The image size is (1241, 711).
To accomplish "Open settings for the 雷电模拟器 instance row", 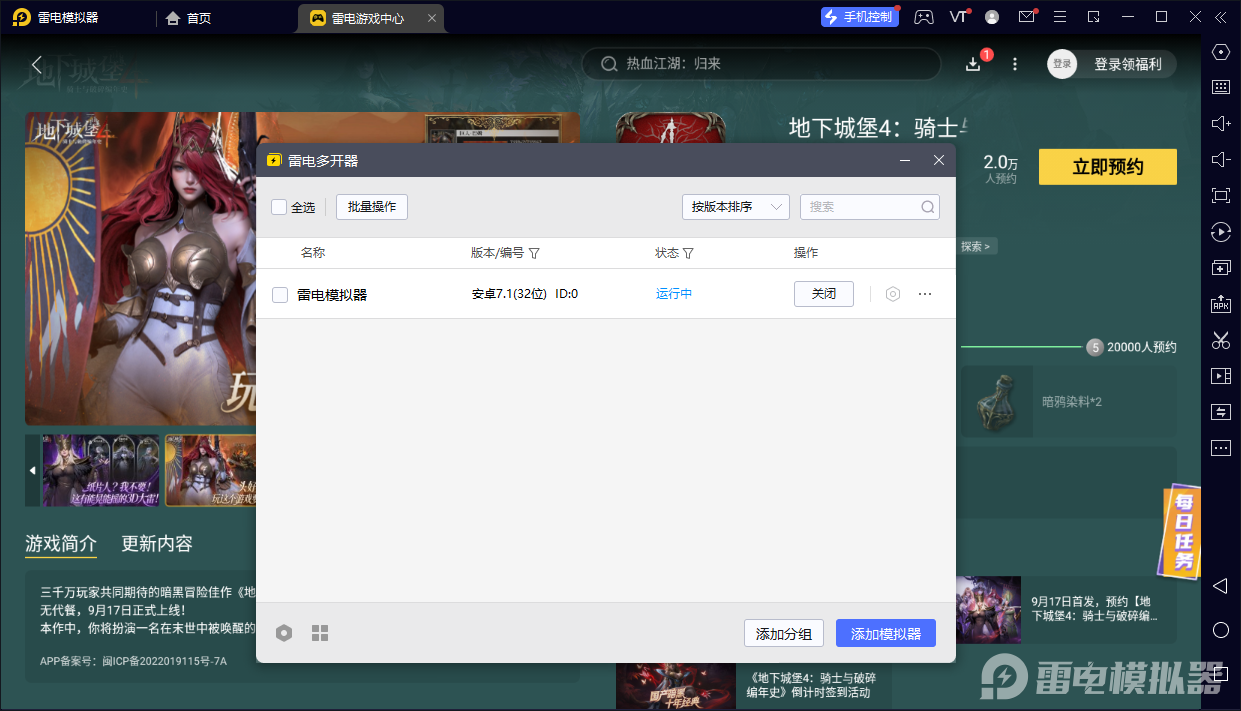I will (893, 294).
